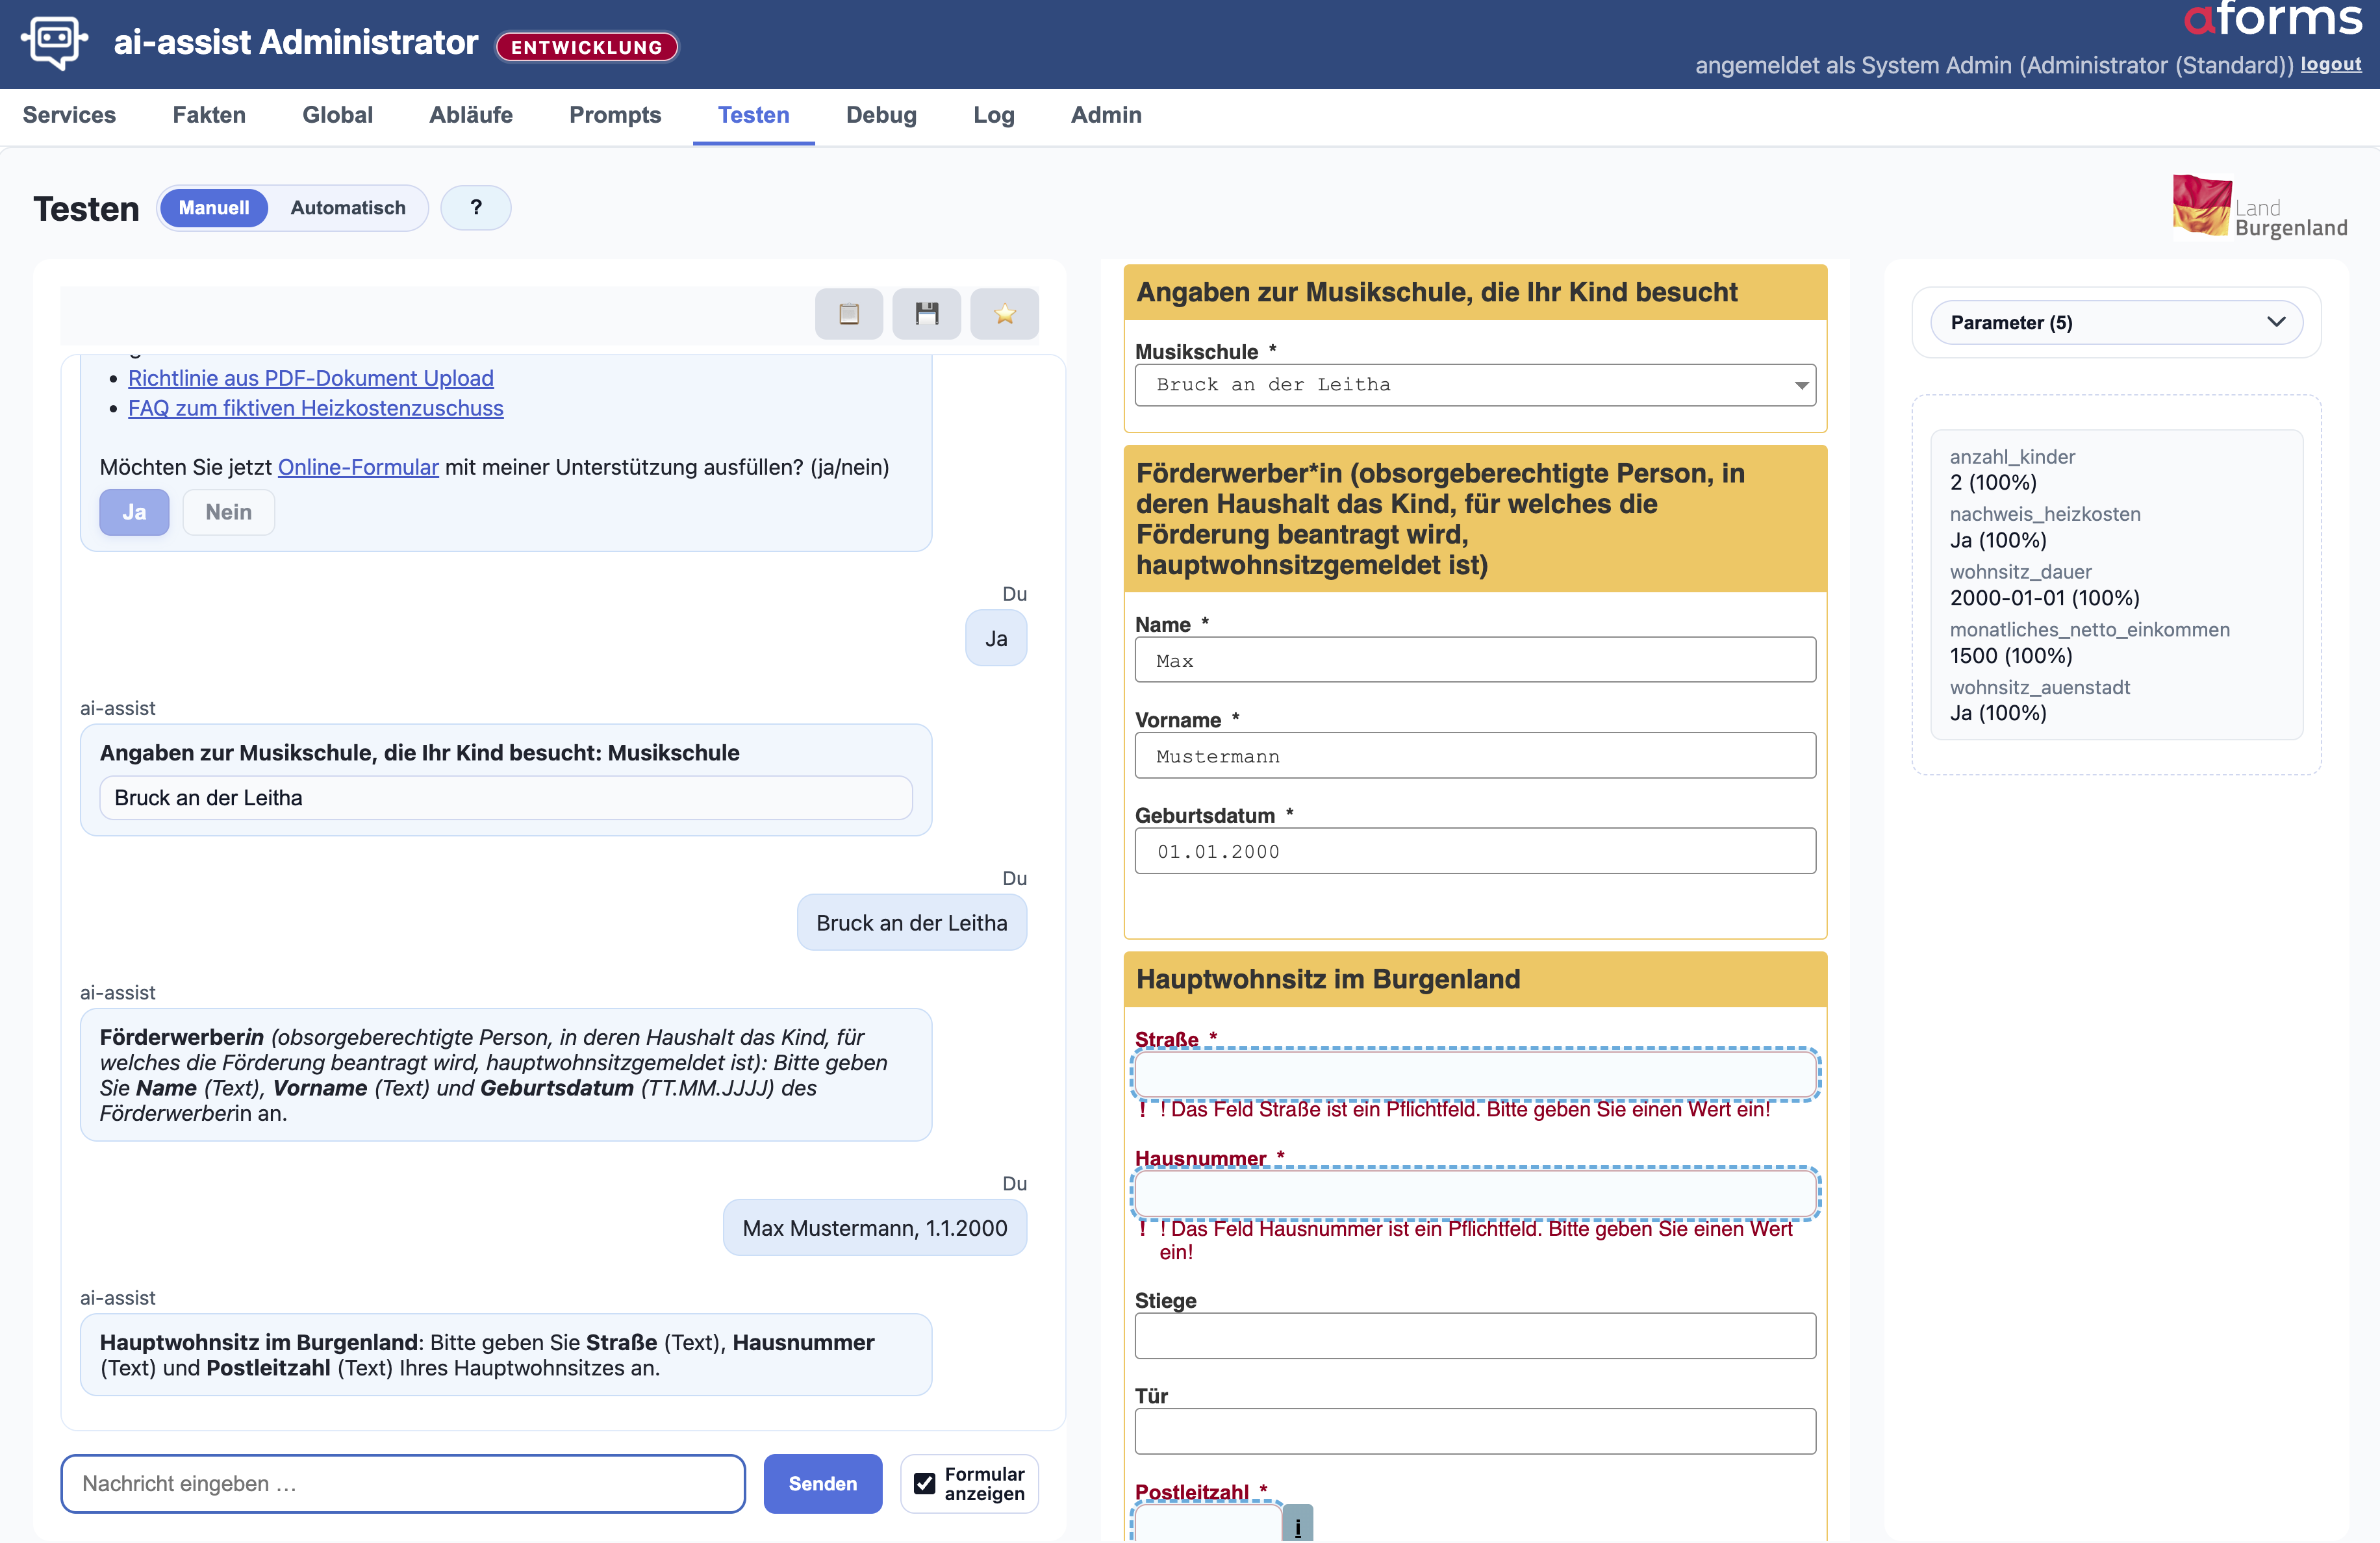The width and height of the screenshot is (2380, 1543).
Task: Click the wohnsitz_auenstadt parameter label
Action: (2039, 688)
